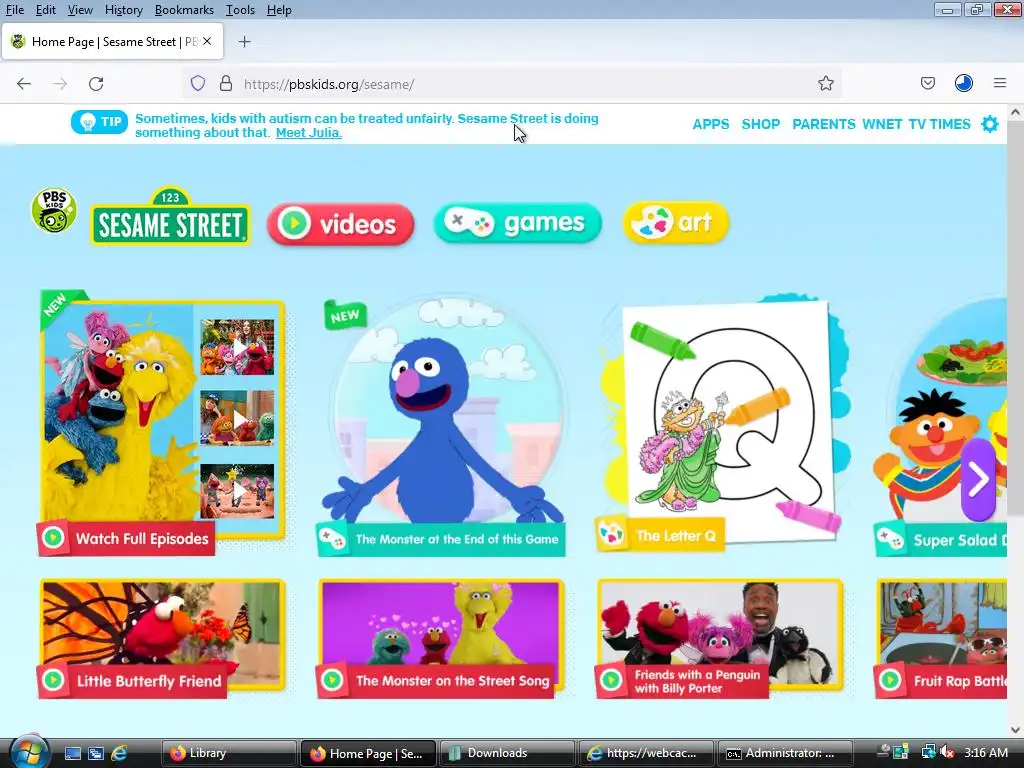The width and height of the screenshot is (1024, 768).
Task: Click the TIP lightbulb badge
Action: click(x=99, y=122)
